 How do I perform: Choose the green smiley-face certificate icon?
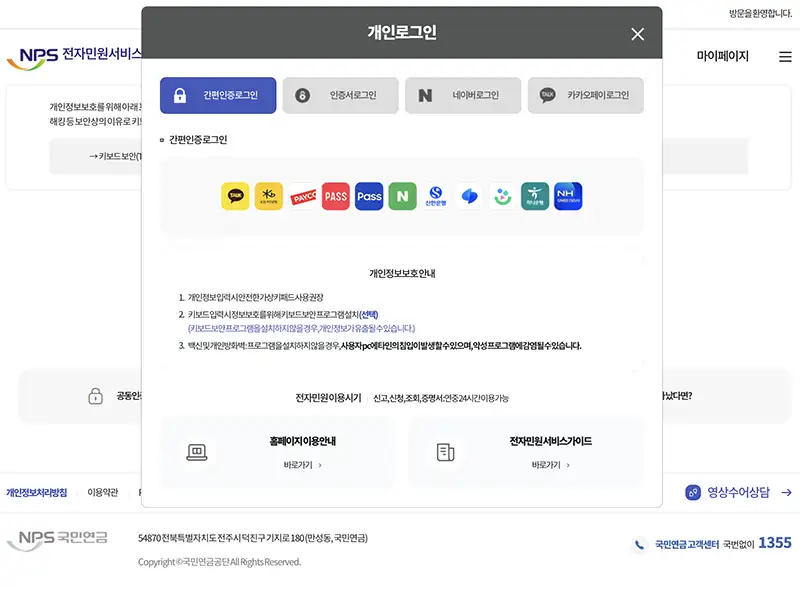click(503, 196)
